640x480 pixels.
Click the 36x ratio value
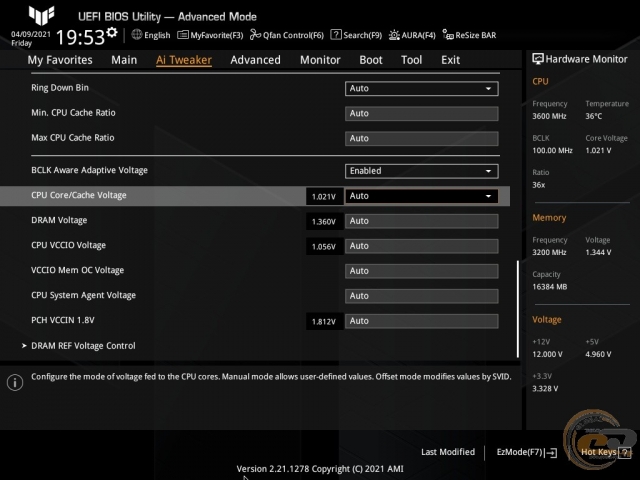(x=539, y=185)
